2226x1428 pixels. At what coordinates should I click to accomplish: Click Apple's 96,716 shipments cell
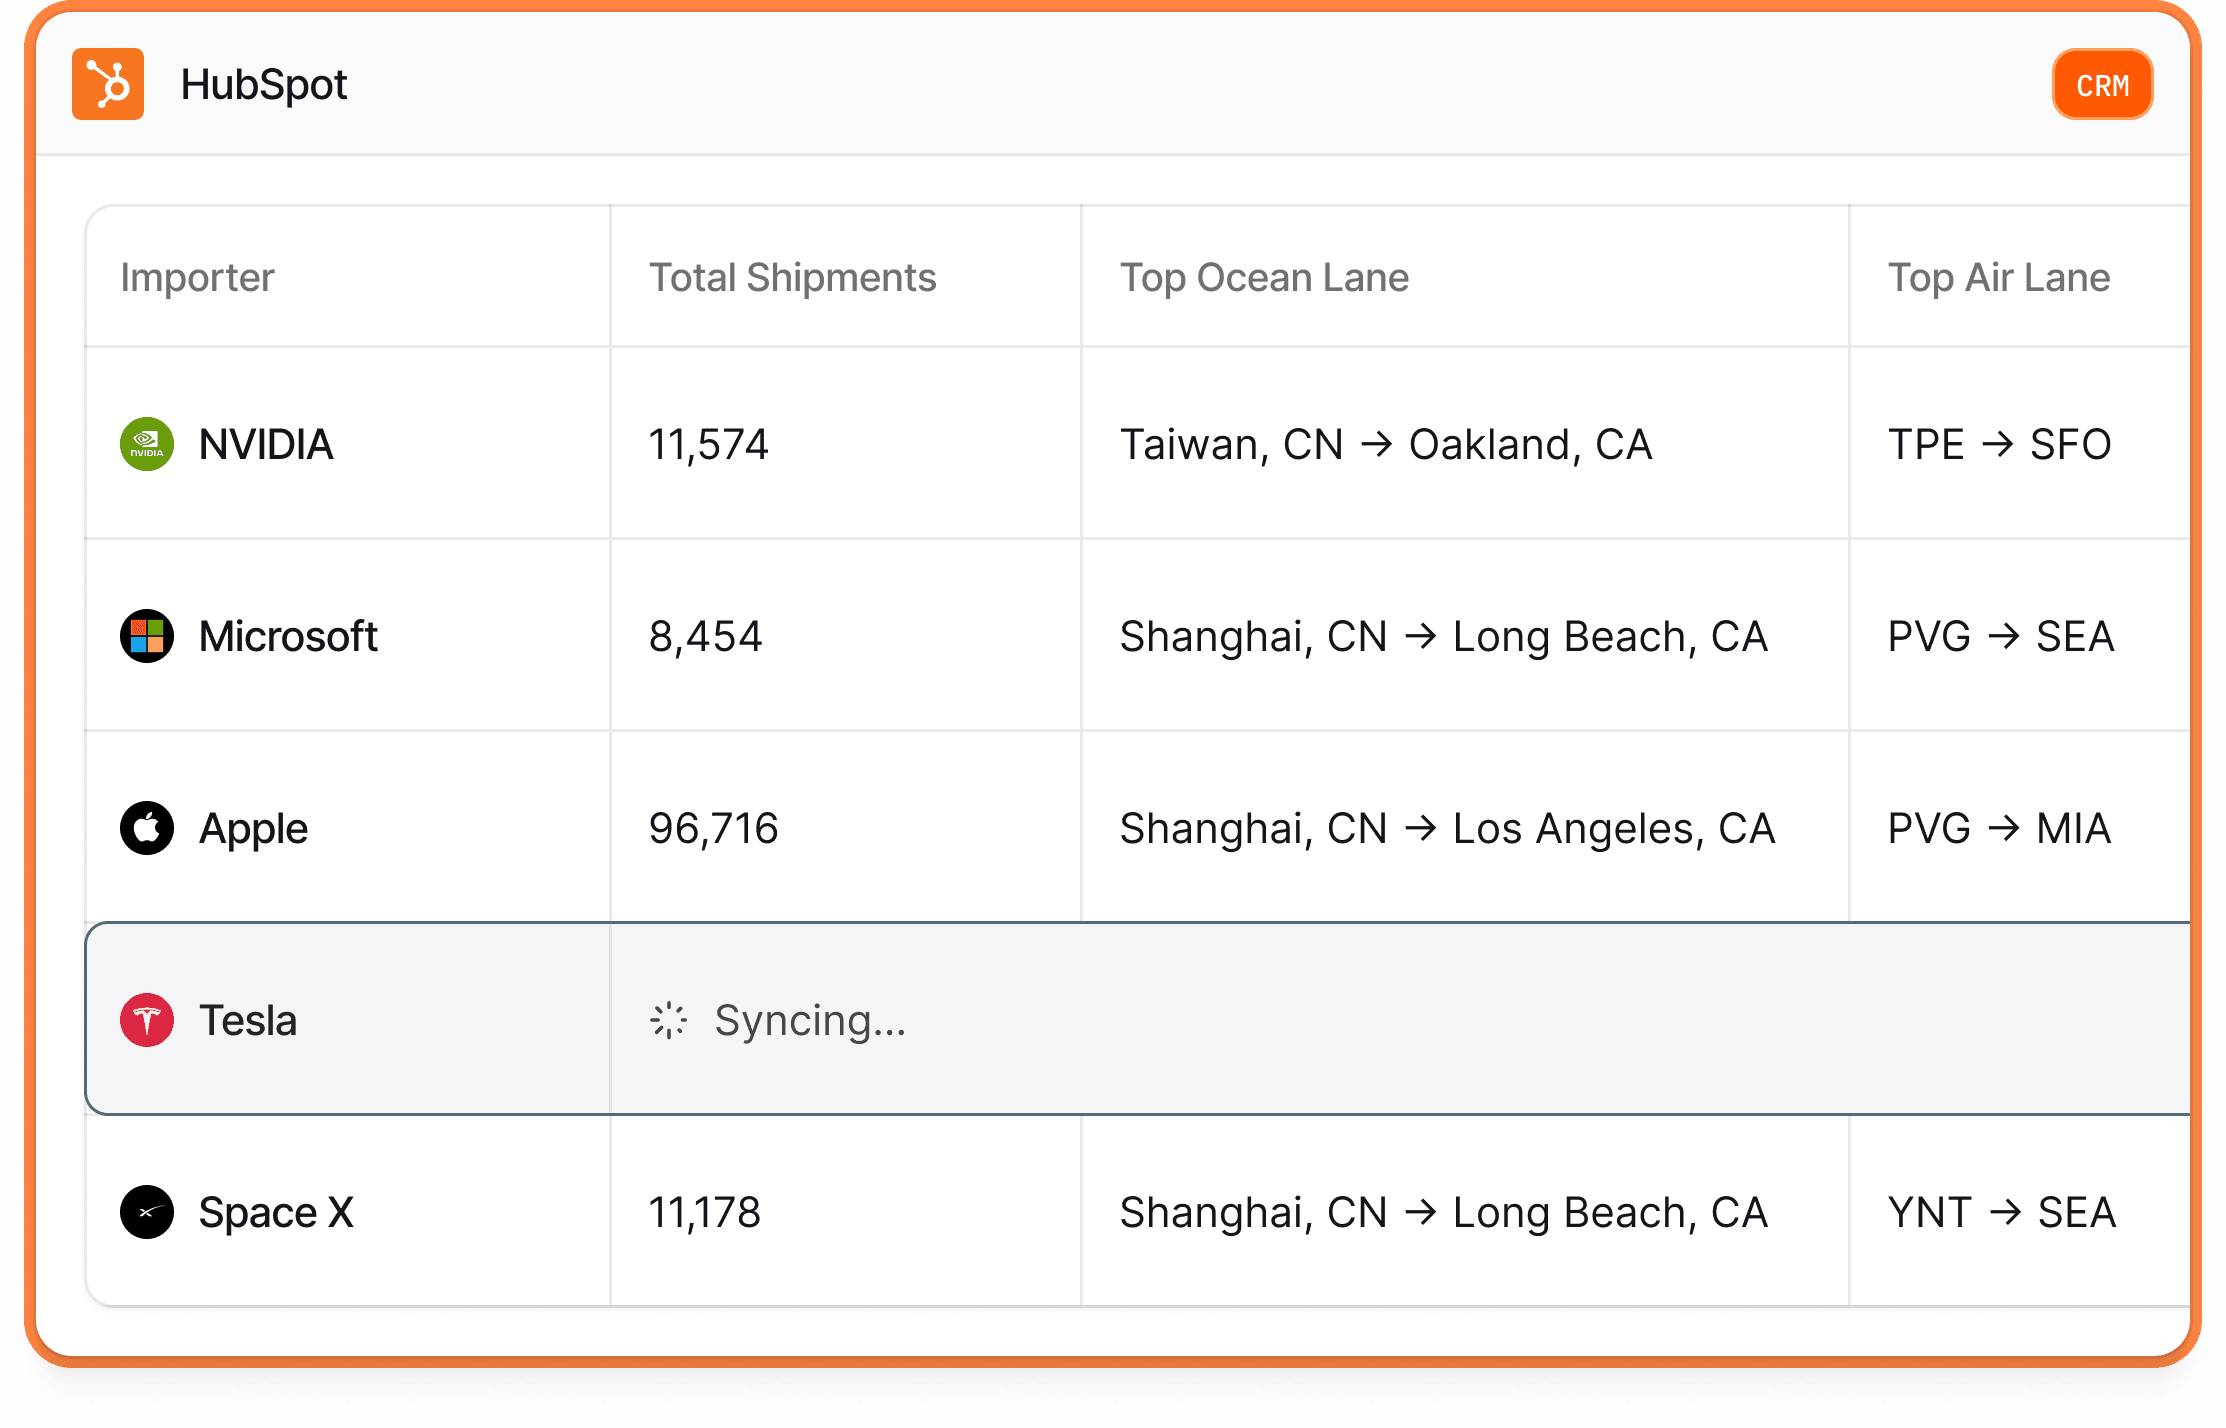(713, 828)
